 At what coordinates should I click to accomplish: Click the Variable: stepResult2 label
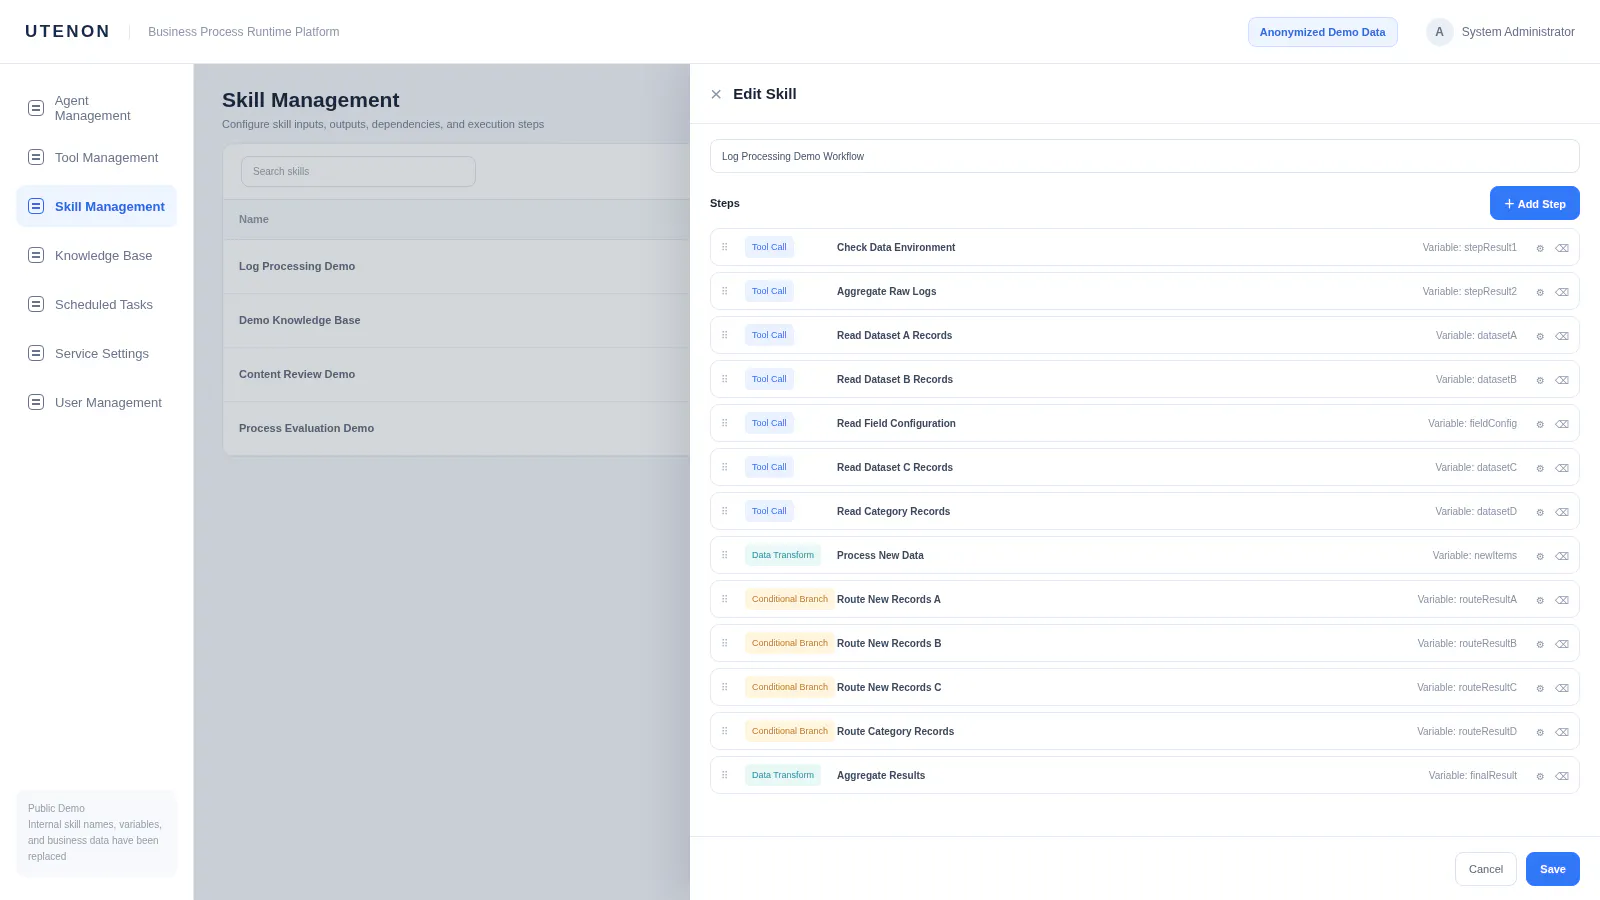(x=1469, y=291)
